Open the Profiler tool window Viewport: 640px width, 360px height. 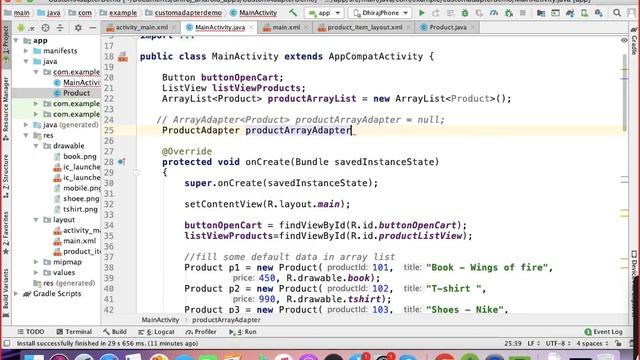pos(201,332)
